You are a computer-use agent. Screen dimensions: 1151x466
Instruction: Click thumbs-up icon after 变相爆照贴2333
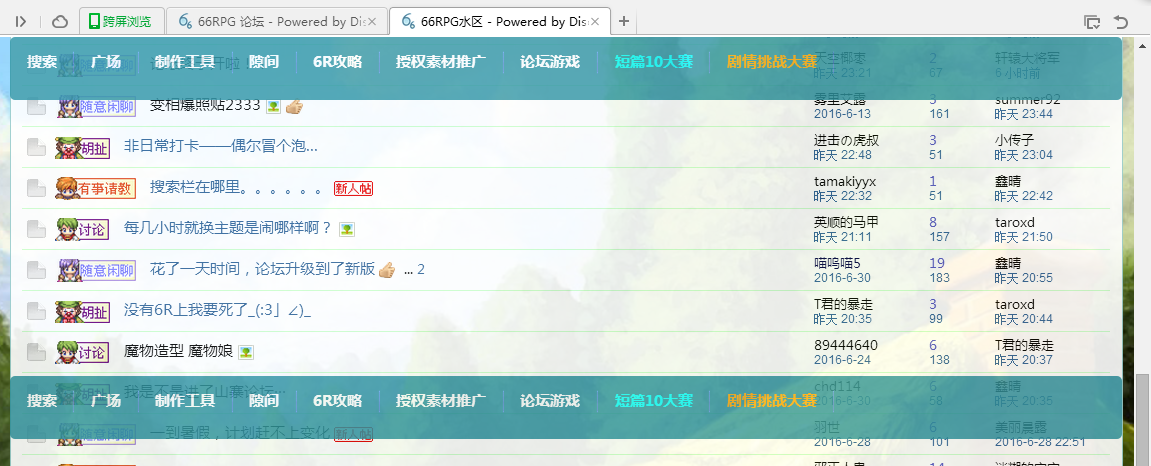click(294, 106)
